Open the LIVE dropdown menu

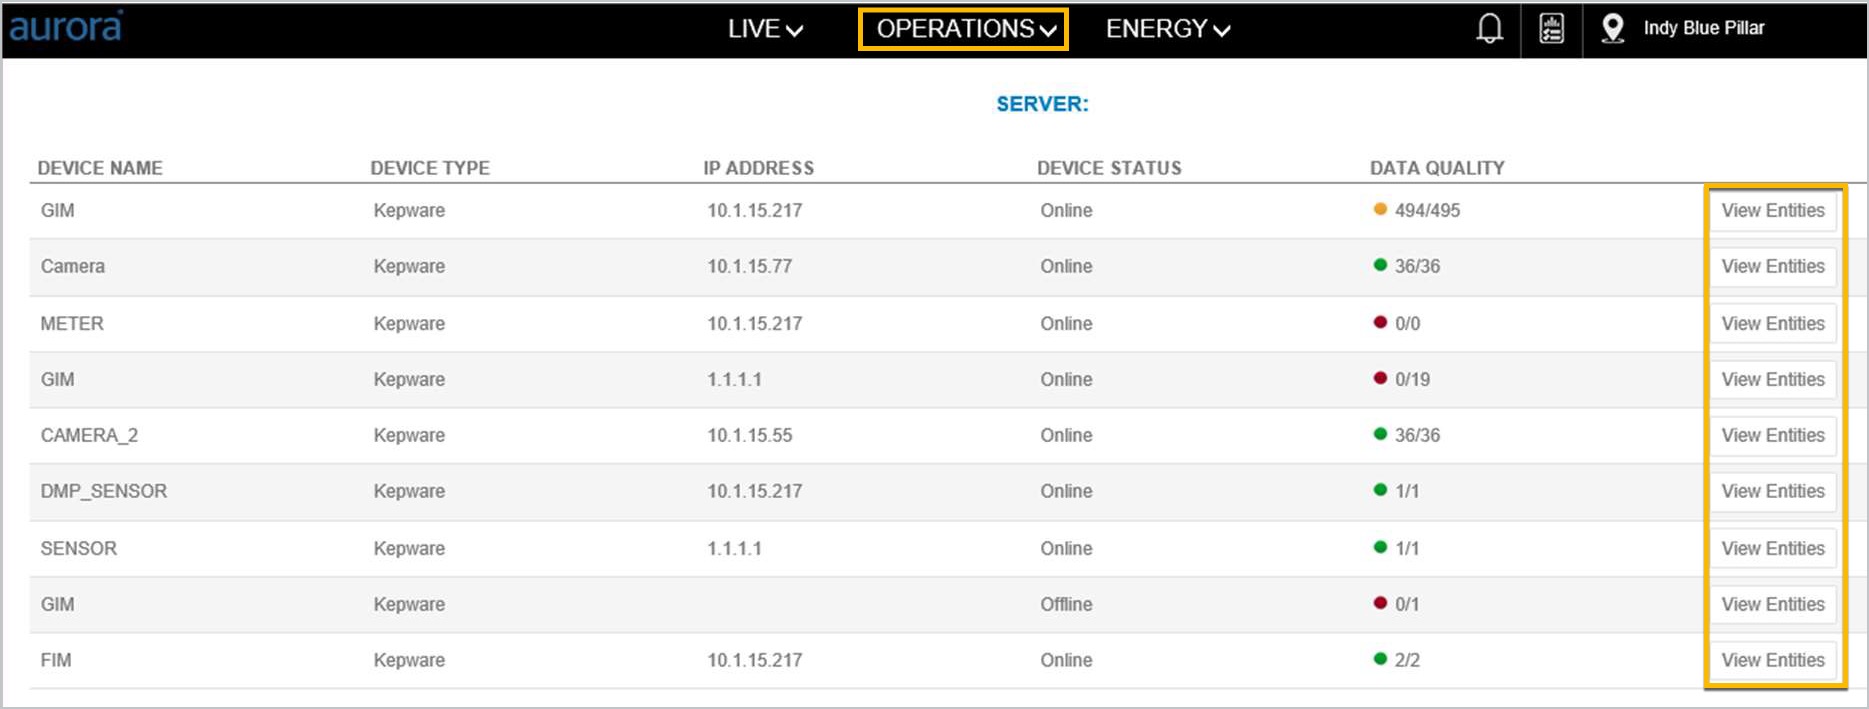[x=765, y=29]
